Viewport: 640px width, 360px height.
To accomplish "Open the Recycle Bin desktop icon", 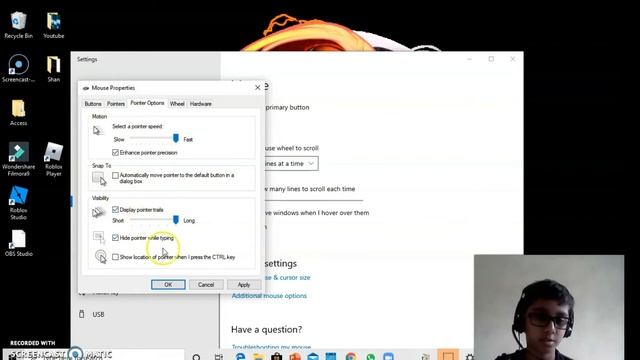I will click(x=18, y=25).
